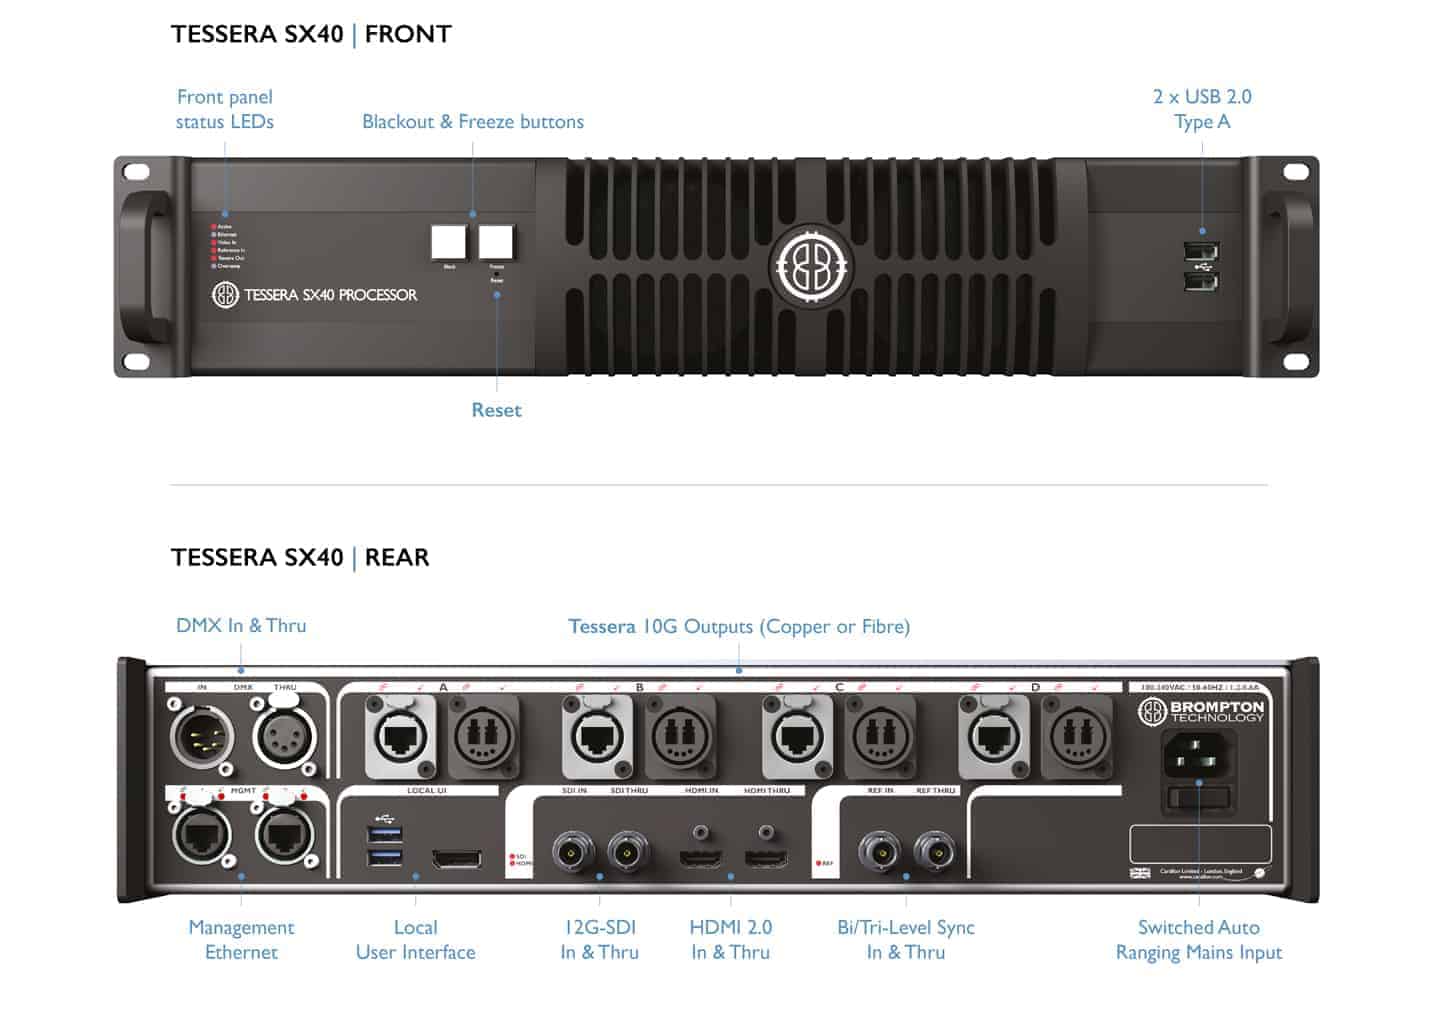Click the Tessera Out status LED
Image resolution: width=1440 pixels, height=1029 pixels.
(213, 259)
